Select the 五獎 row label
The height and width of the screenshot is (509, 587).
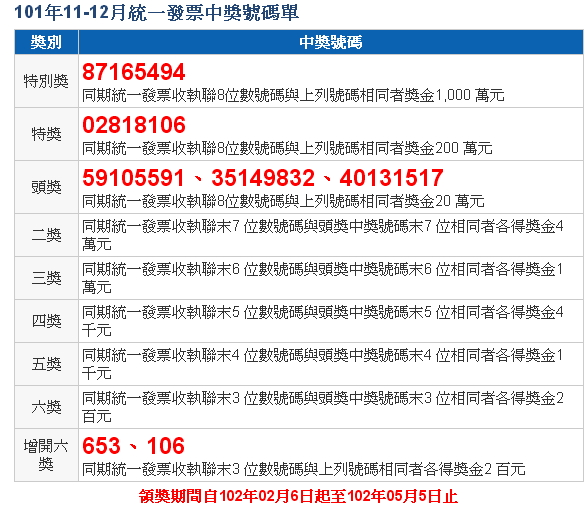pos(46,364)
